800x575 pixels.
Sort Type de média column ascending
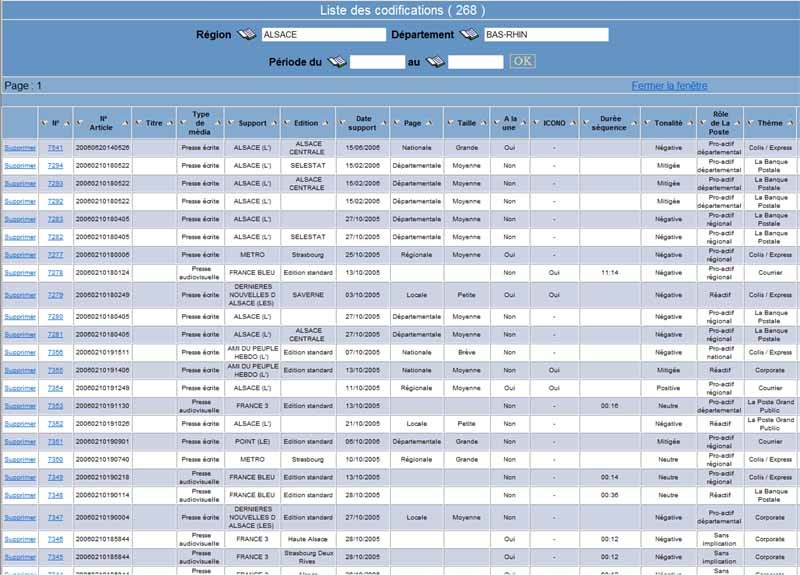tap(218, 123)
